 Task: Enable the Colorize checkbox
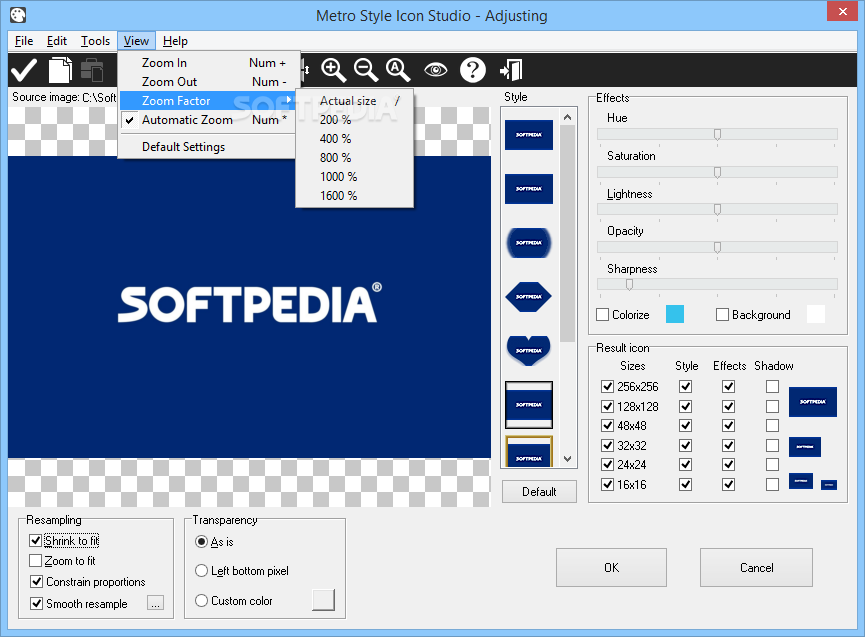point(602,314)
